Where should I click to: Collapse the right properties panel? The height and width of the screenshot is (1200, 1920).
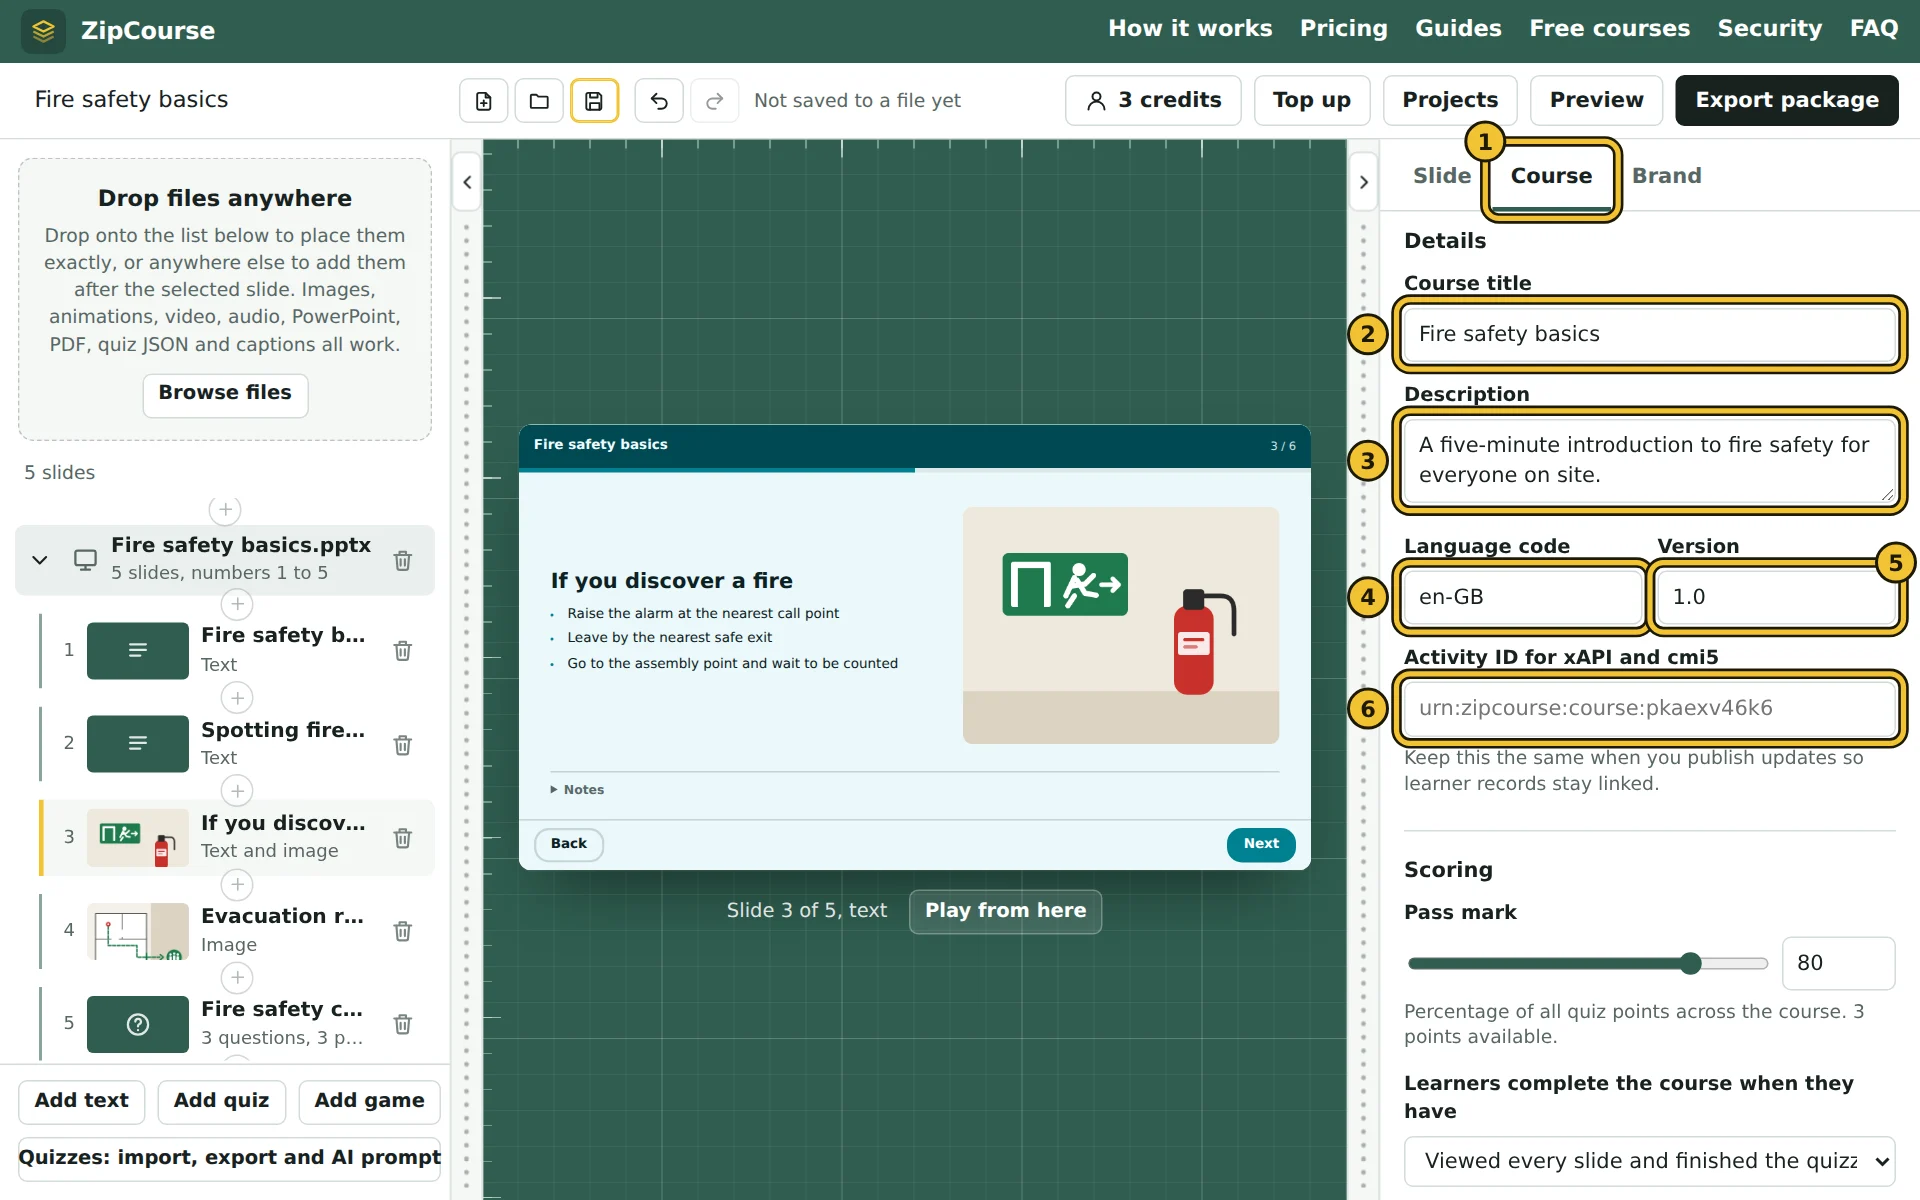click(1363, 182)
